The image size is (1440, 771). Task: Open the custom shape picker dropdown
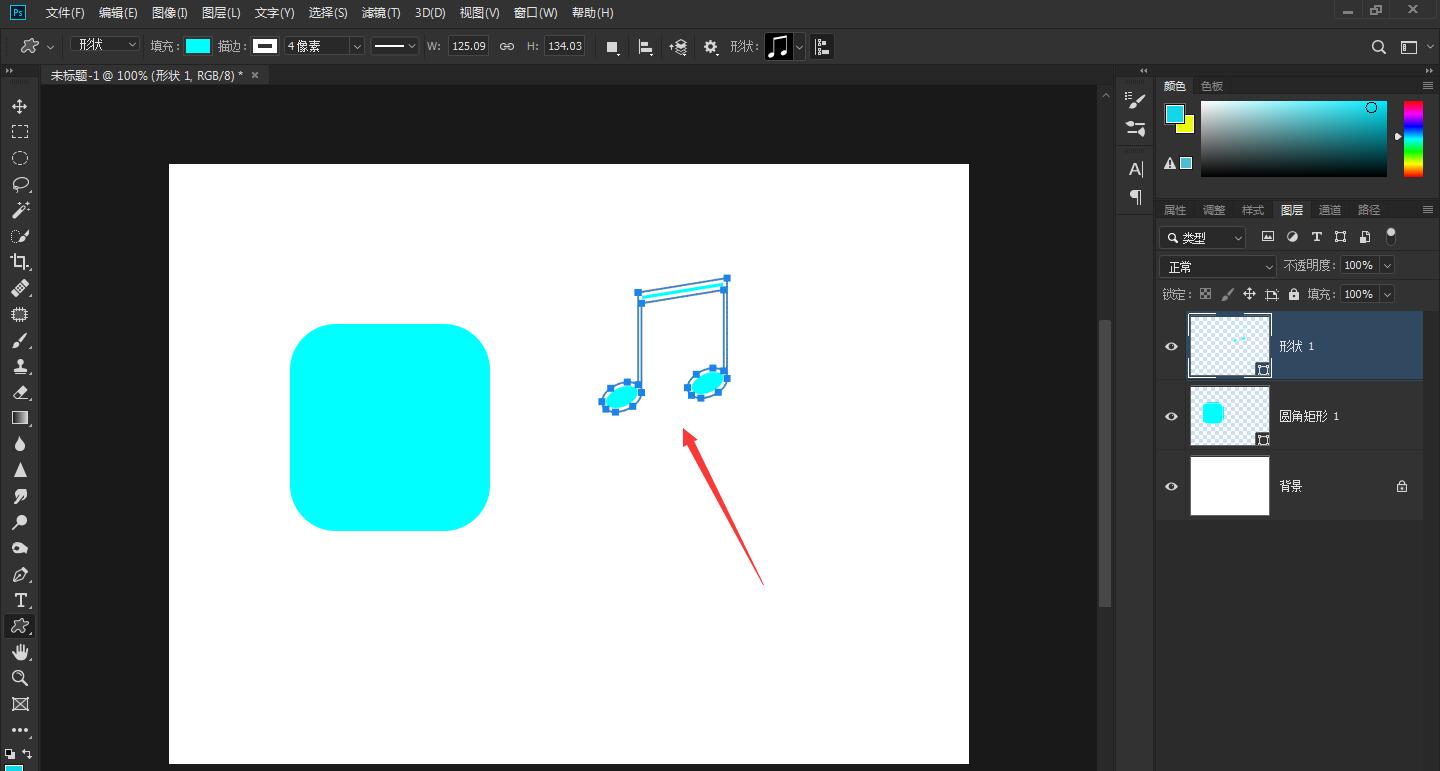[799, 47]
